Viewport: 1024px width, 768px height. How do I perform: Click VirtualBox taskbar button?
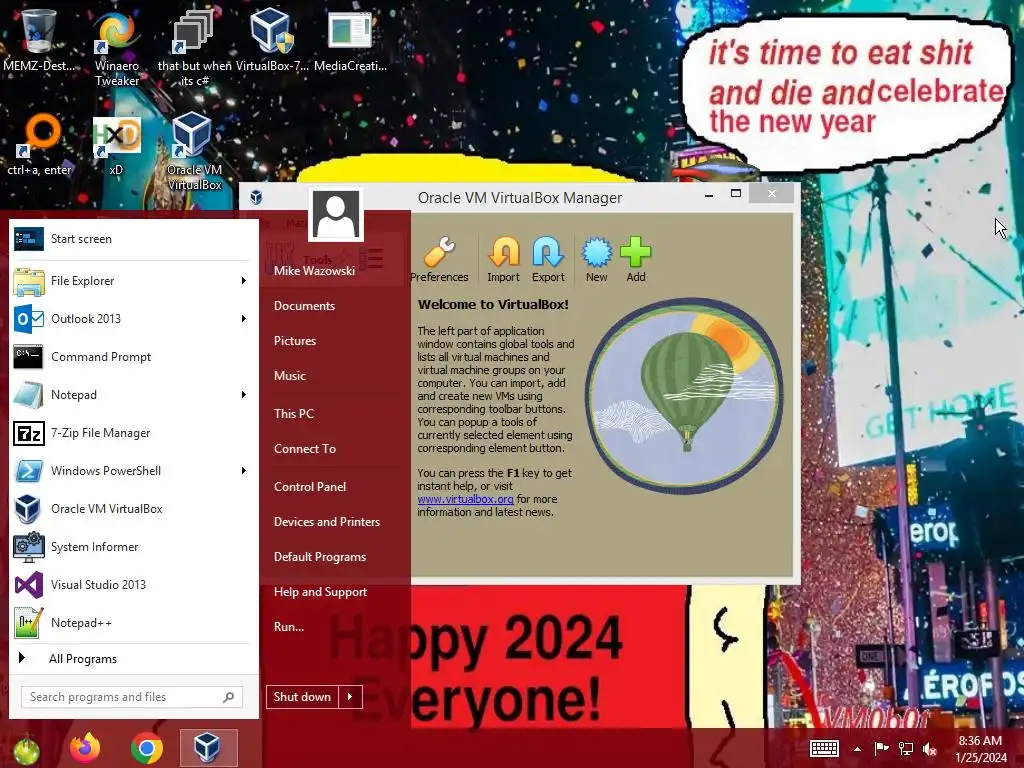(208, 748)
